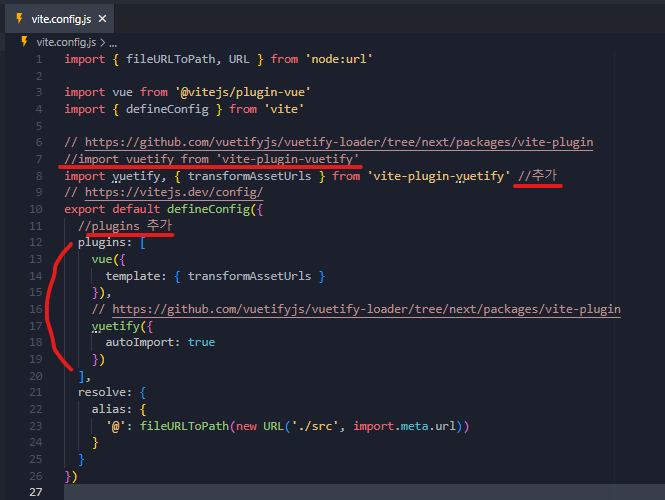Click 'plugins:' on line 12

pyautogui.click(x=105, y=243)
